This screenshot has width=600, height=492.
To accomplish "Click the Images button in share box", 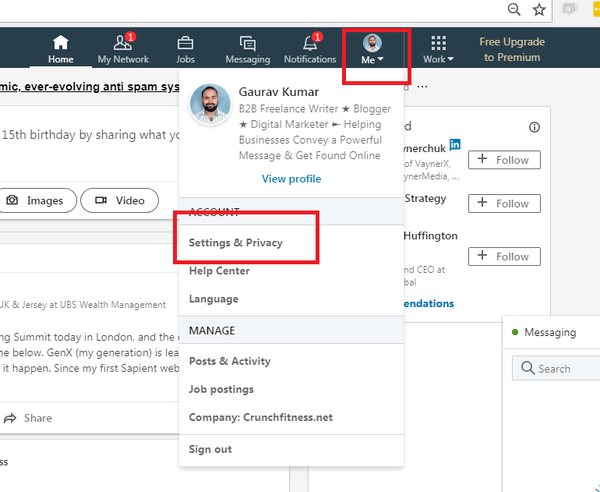I will (36, 200).
